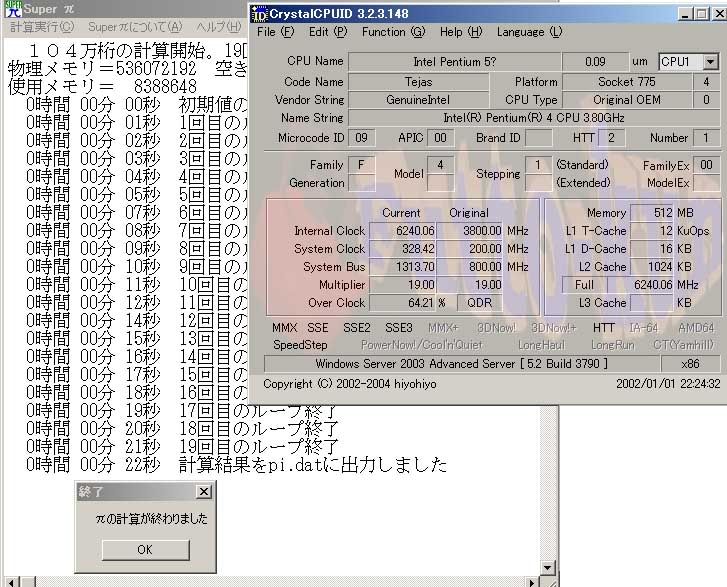The width and height of the screenshot is (727, 587).
Task: Click the System Bus original value '800.00'
Action: (469, 267)
